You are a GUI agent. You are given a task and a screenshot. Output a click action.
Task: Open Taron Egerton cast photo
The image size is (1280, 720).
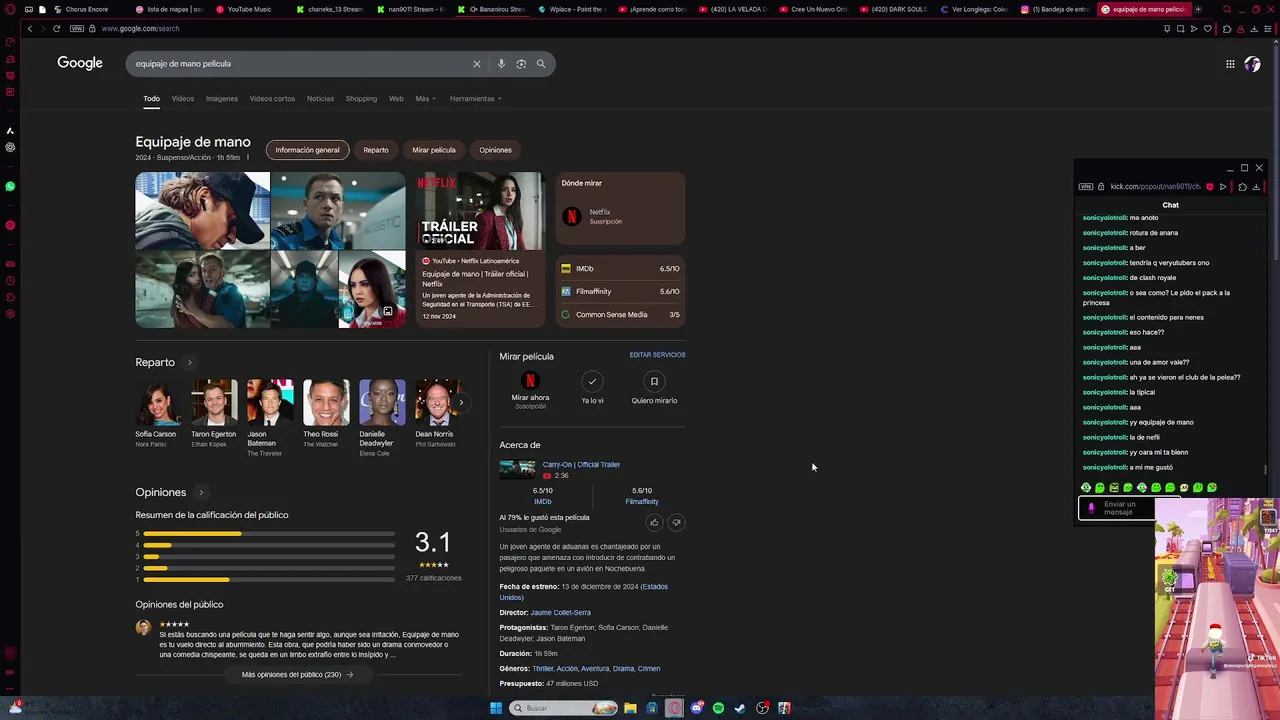[214, 402]
